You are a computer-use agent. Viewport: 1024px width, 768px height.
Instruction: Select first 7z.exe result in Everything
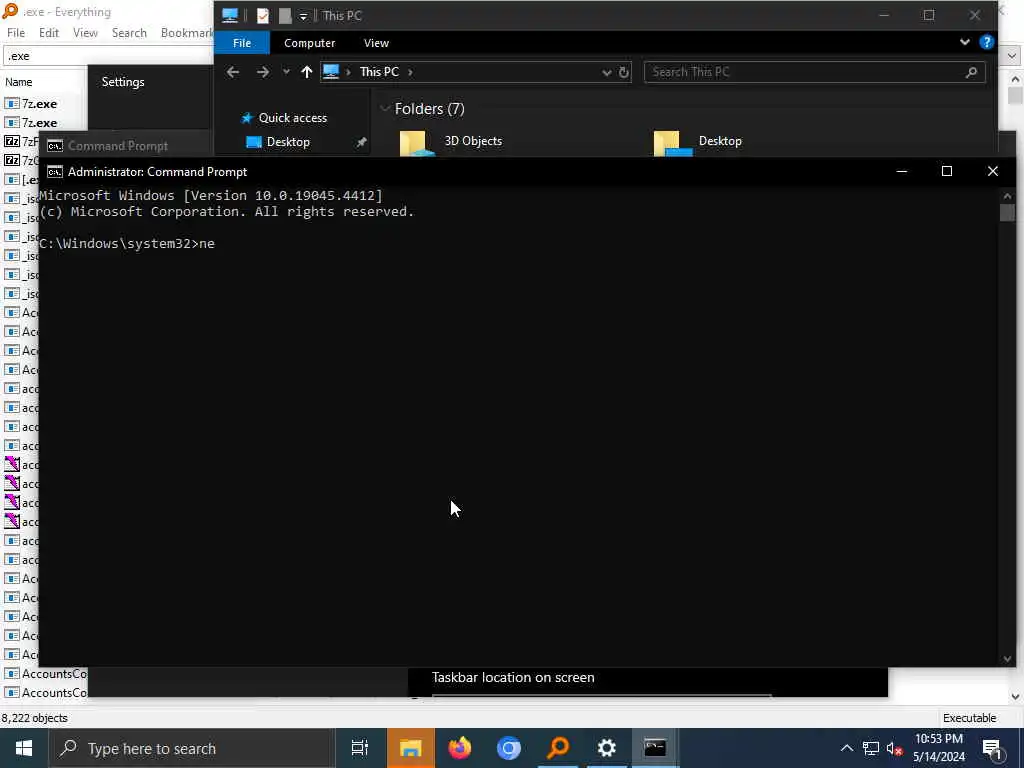pyautogui.click(x=39, y=104)
